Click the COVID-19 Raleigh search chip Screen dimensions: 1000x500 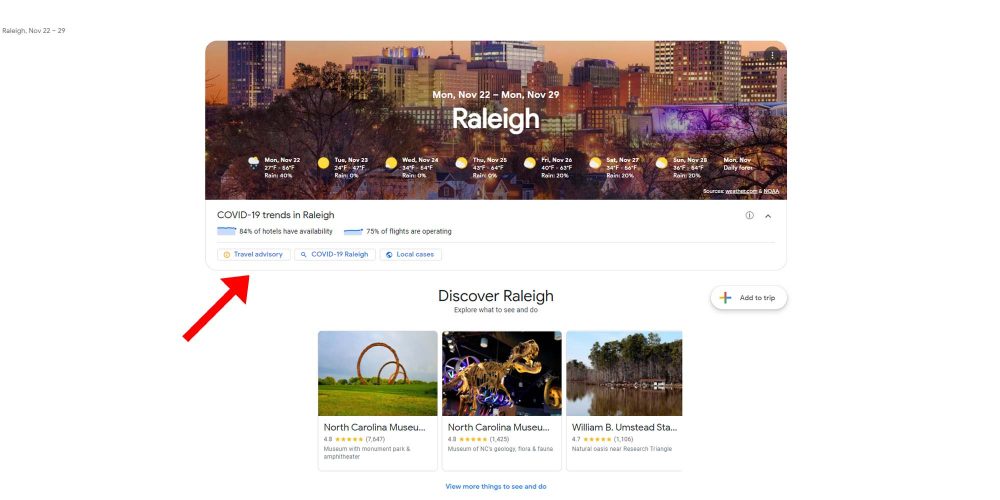pos(334,255)
